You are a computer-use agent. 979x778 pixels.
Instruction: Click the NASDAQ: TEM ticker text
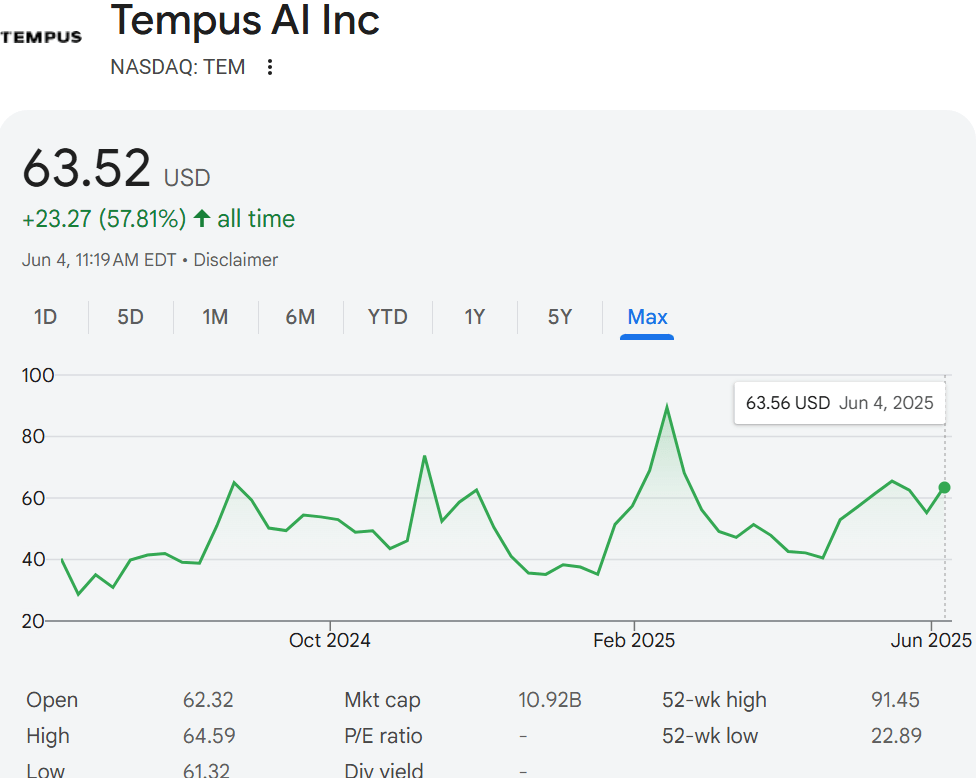click(x=177, y=68)
